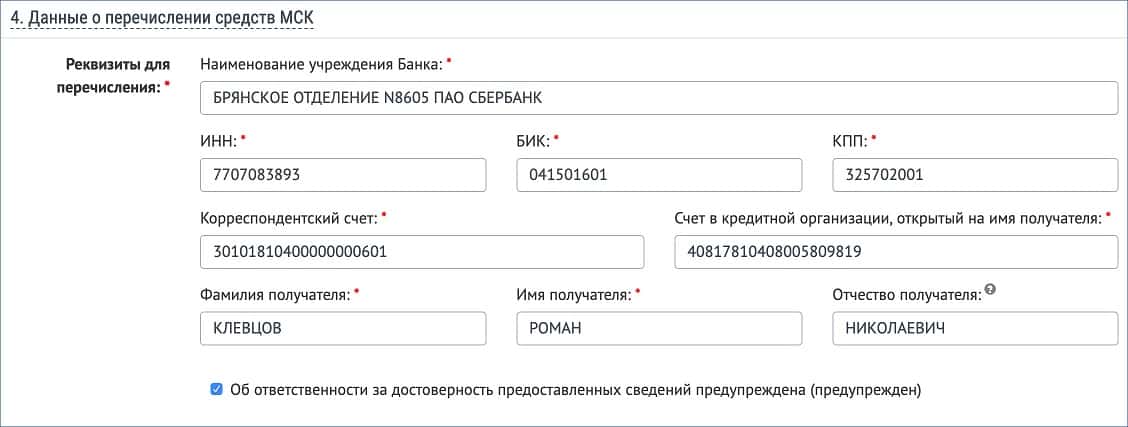1128x427 pixels.
Task: Click the 'Реквизиты для перечисления:' row heading
Action: point(112,76)
